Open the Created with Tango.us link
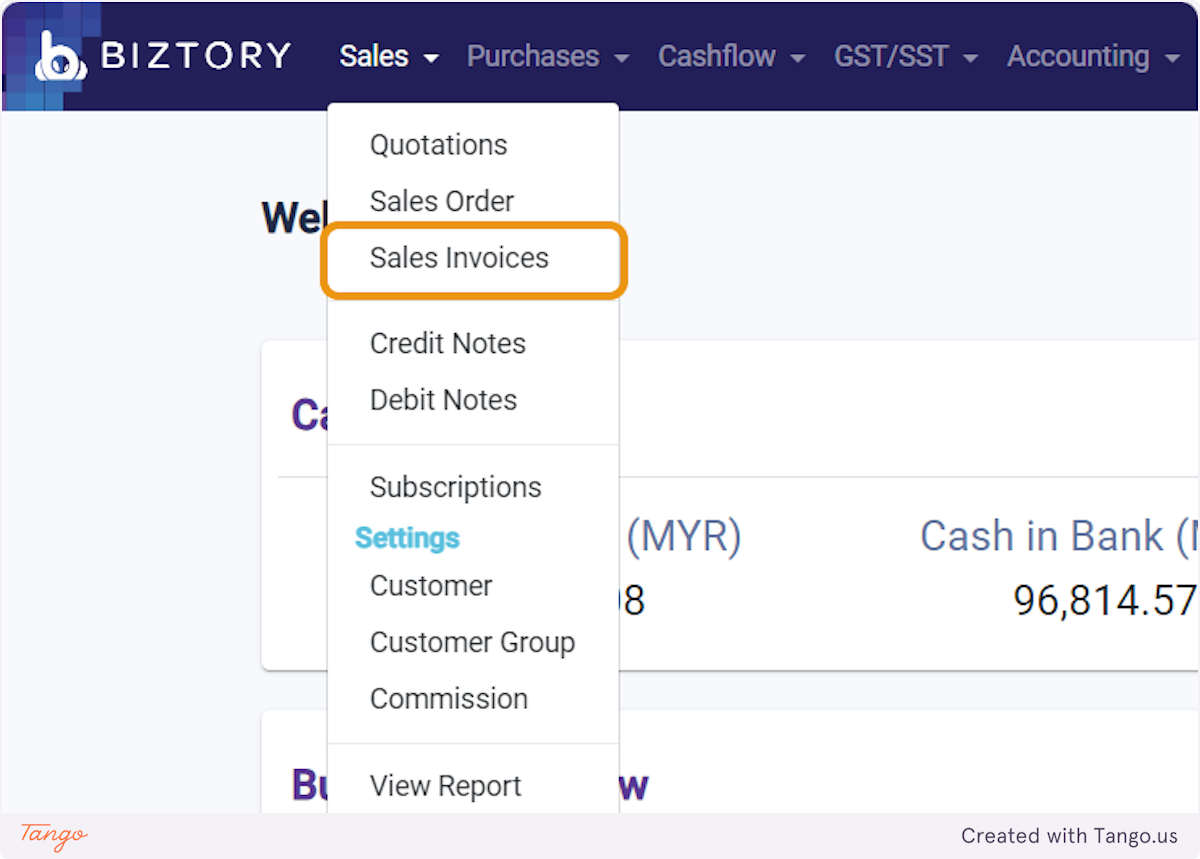The width and height of the screenshot is (1200, 859). click(x=1070, y=836)
